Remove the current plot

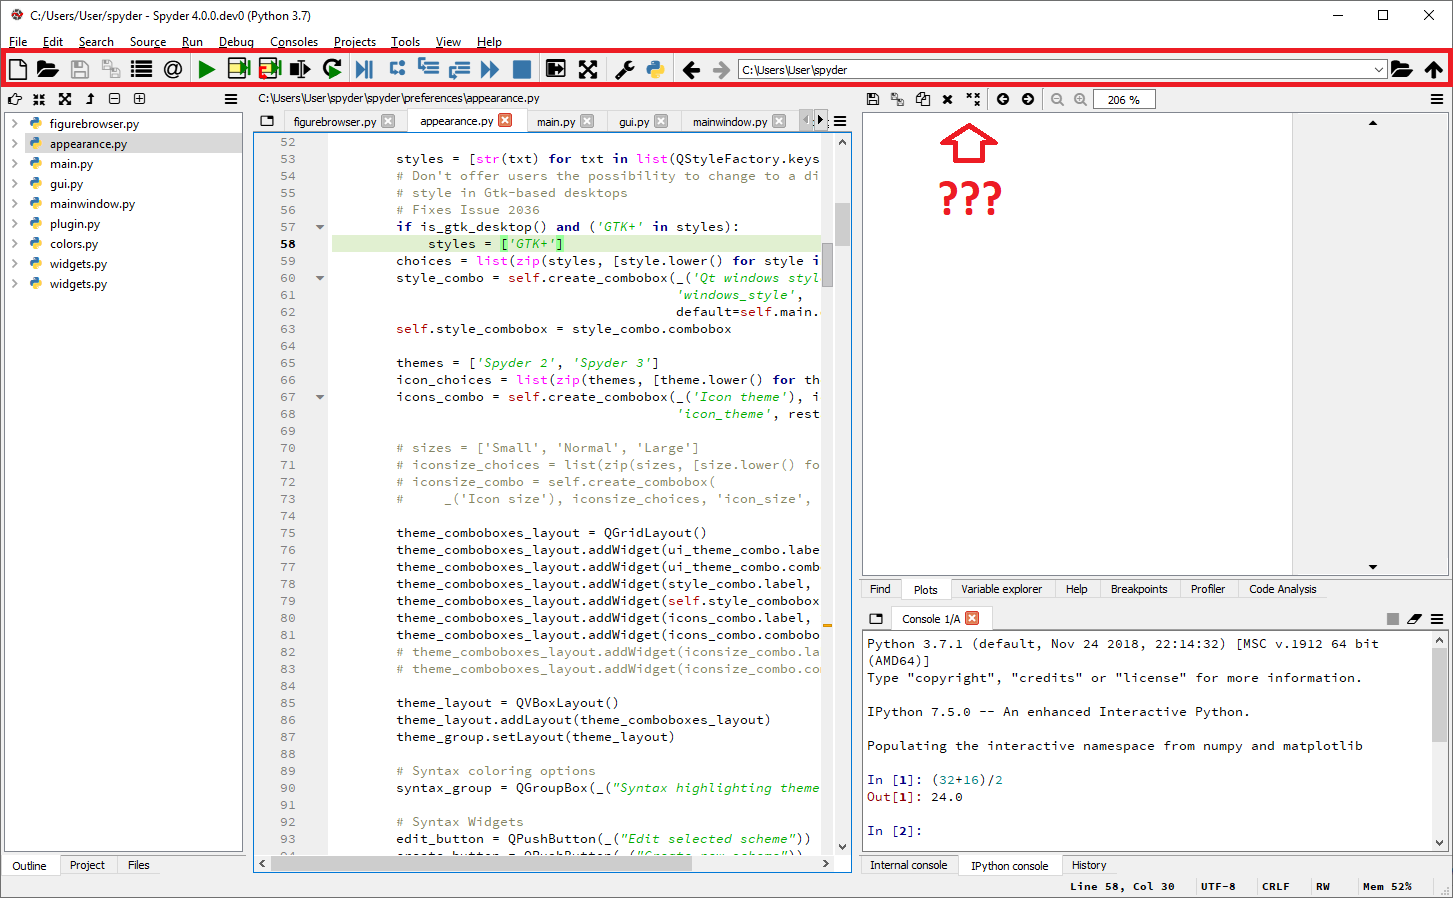[947, 99]
